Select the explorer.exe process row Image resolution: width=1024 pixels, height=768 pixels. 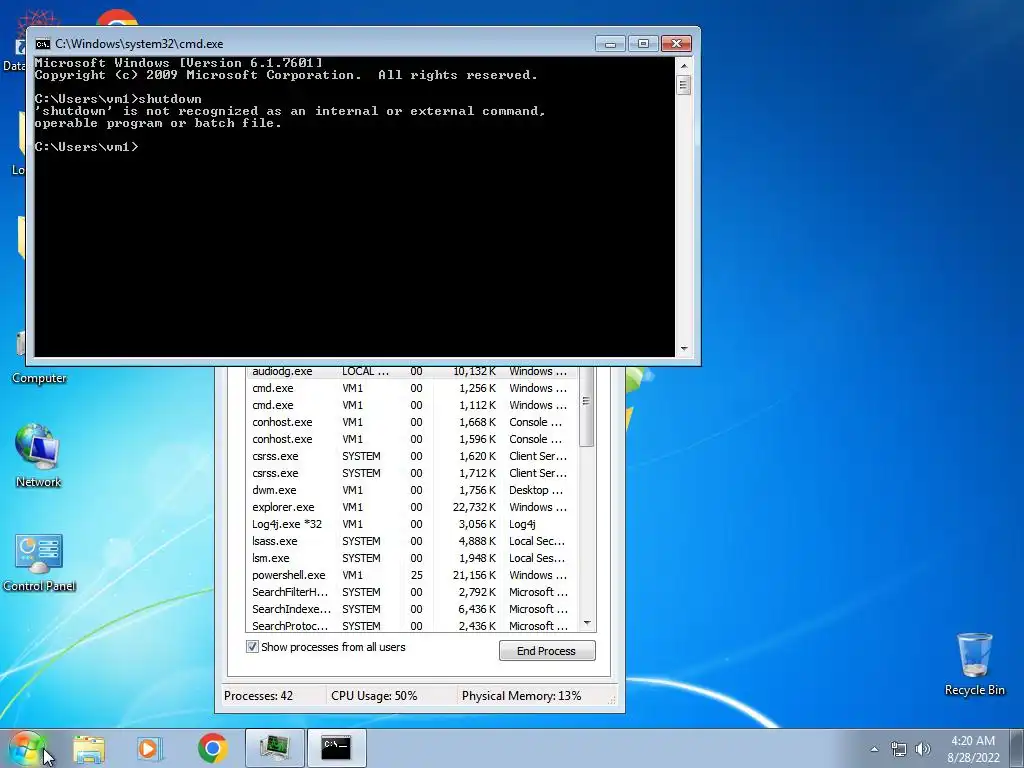(x=411, y=507)
